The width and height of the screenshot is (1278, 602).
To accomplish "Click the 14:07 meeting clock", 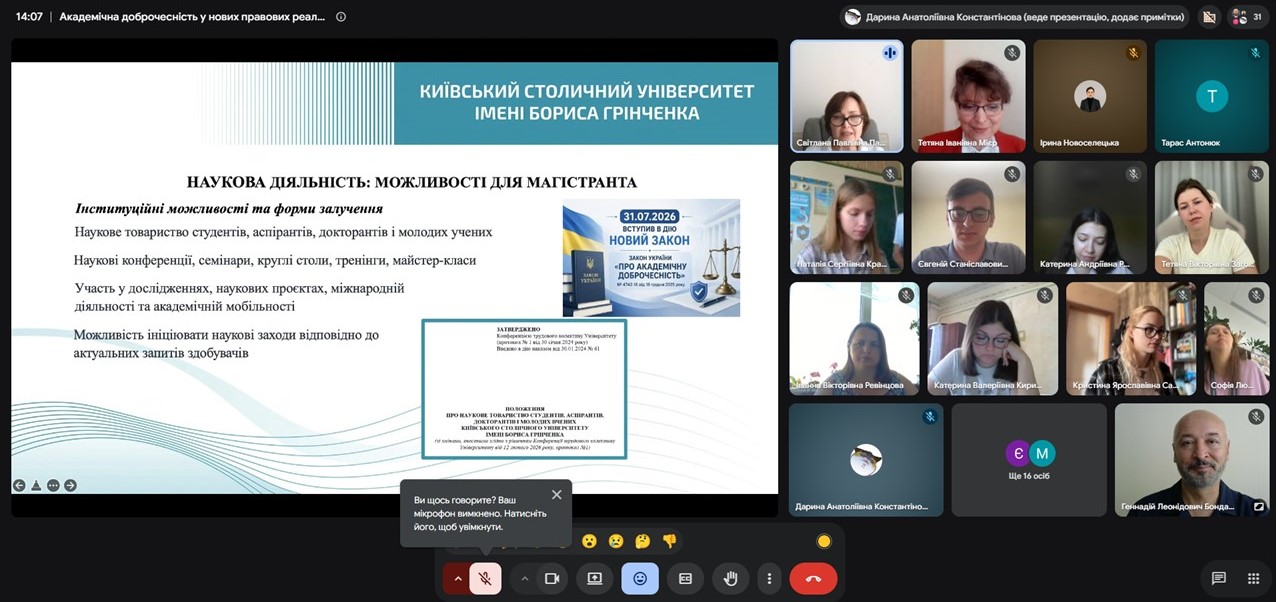I will (x=29, y=17).
